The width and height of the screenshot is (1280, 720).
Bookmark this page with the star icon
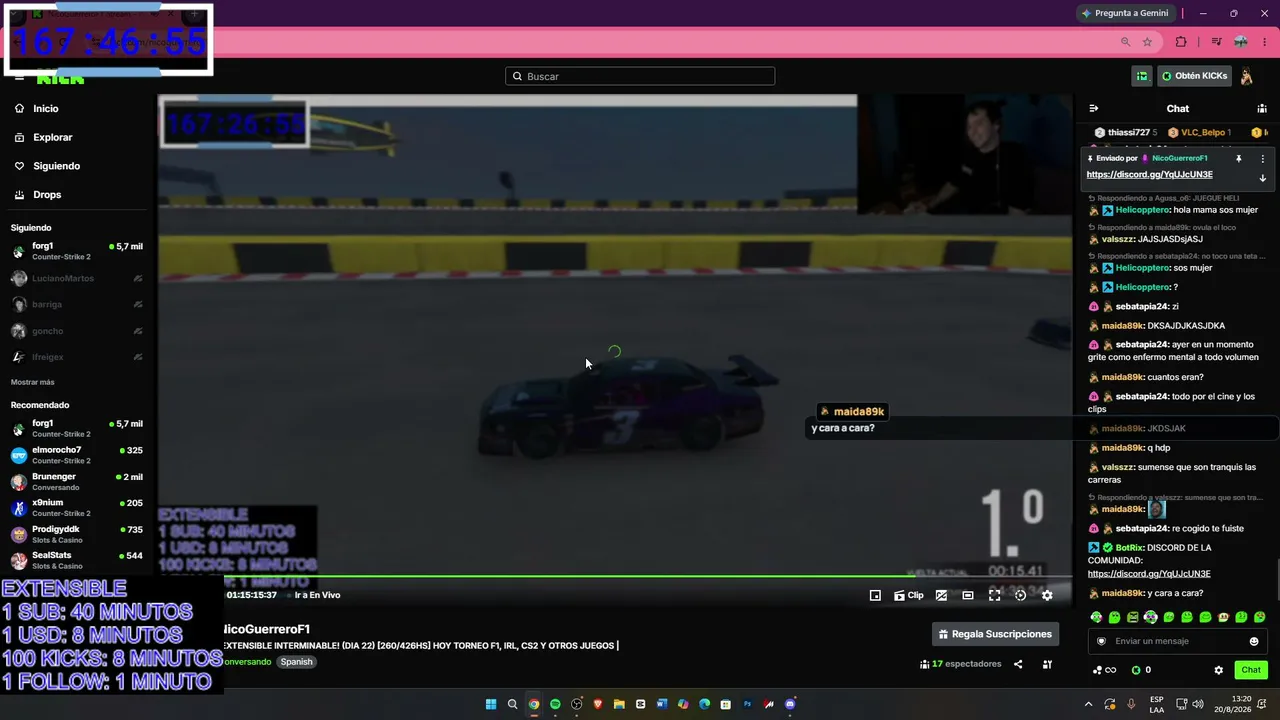(x=1147, y=42)
